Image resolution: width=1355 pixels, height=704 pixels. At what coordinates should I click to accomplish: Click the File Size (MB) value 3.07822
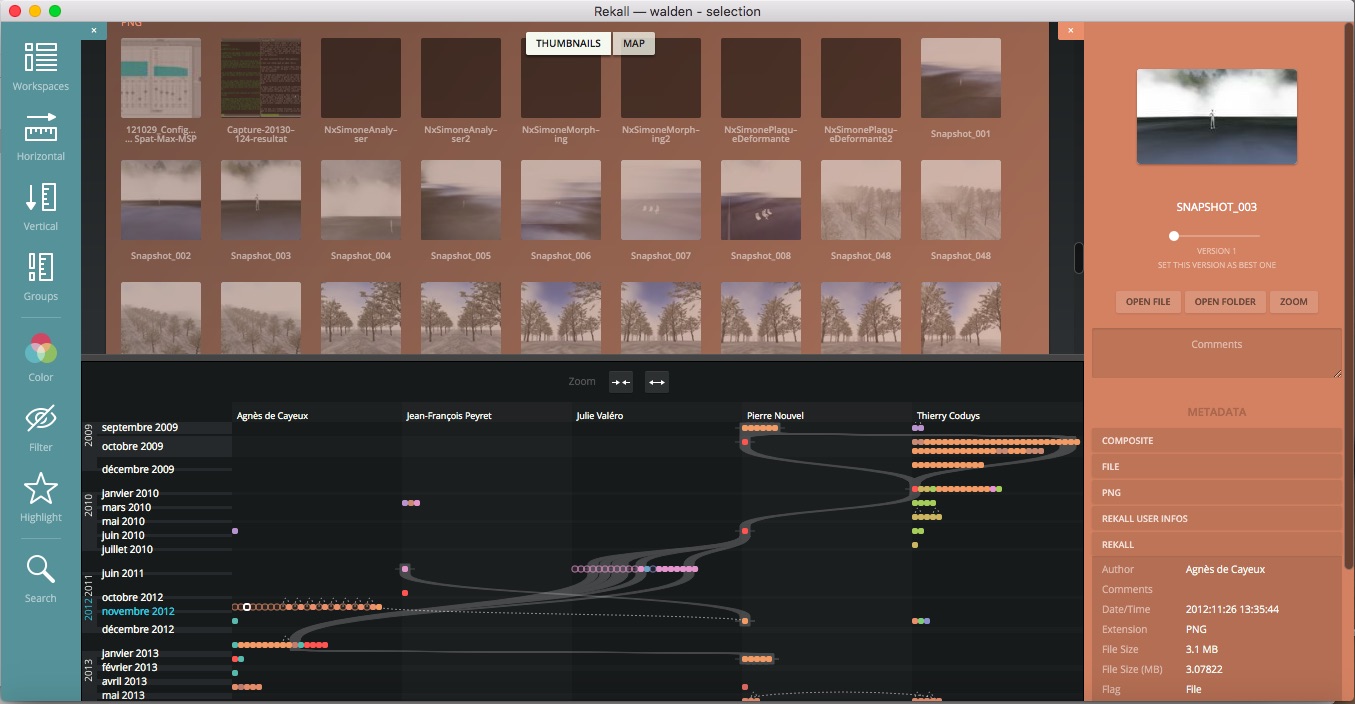click(x=1204, y=669)
